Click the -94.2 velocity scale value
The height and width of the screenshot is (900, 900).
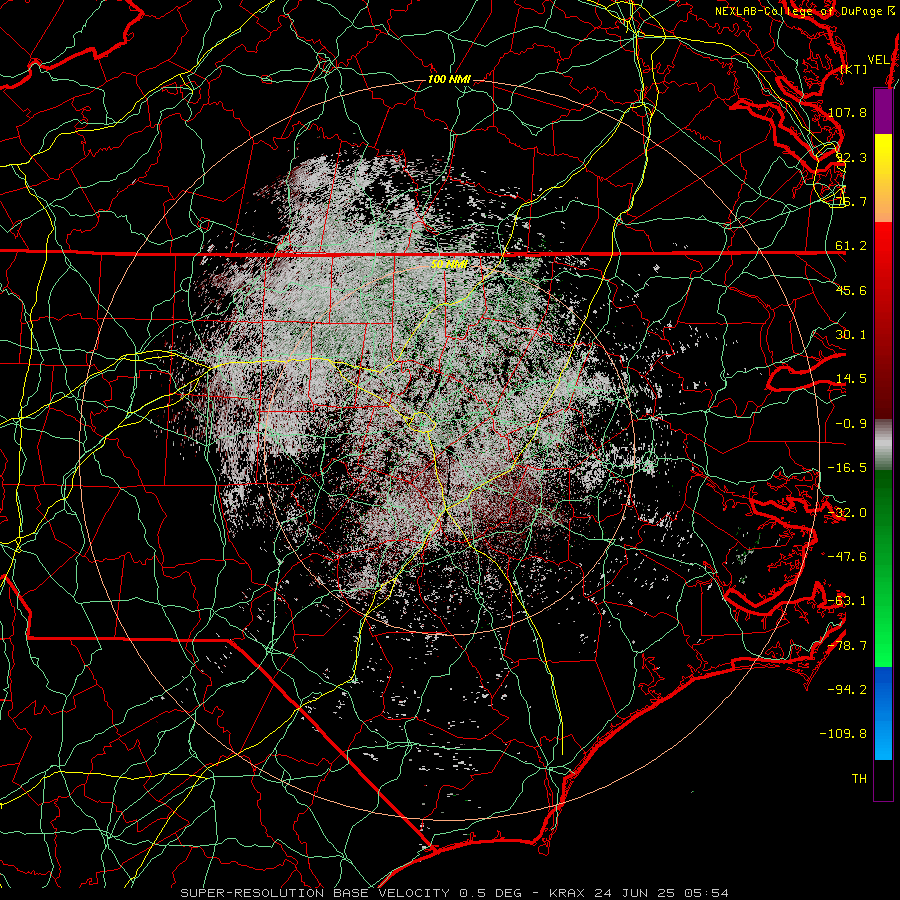pyautogui.click(x=847, y=689)
